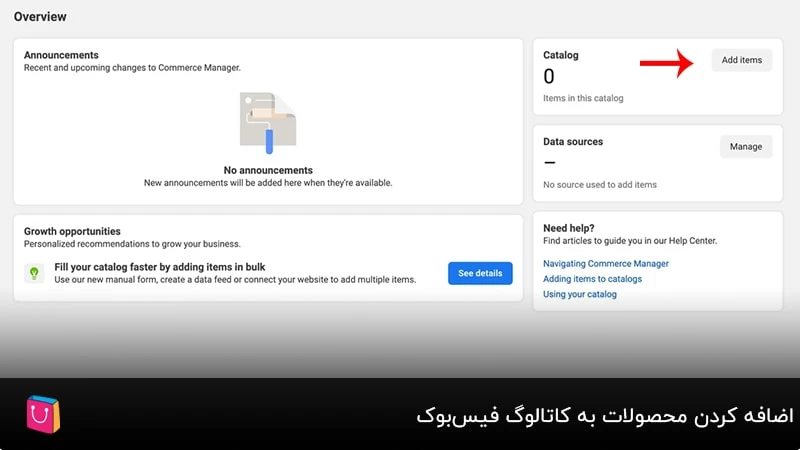The height and width of the screenshot is (450, 800).
Task: Select the Growth opportunities heading
Action: click(72, 231)
